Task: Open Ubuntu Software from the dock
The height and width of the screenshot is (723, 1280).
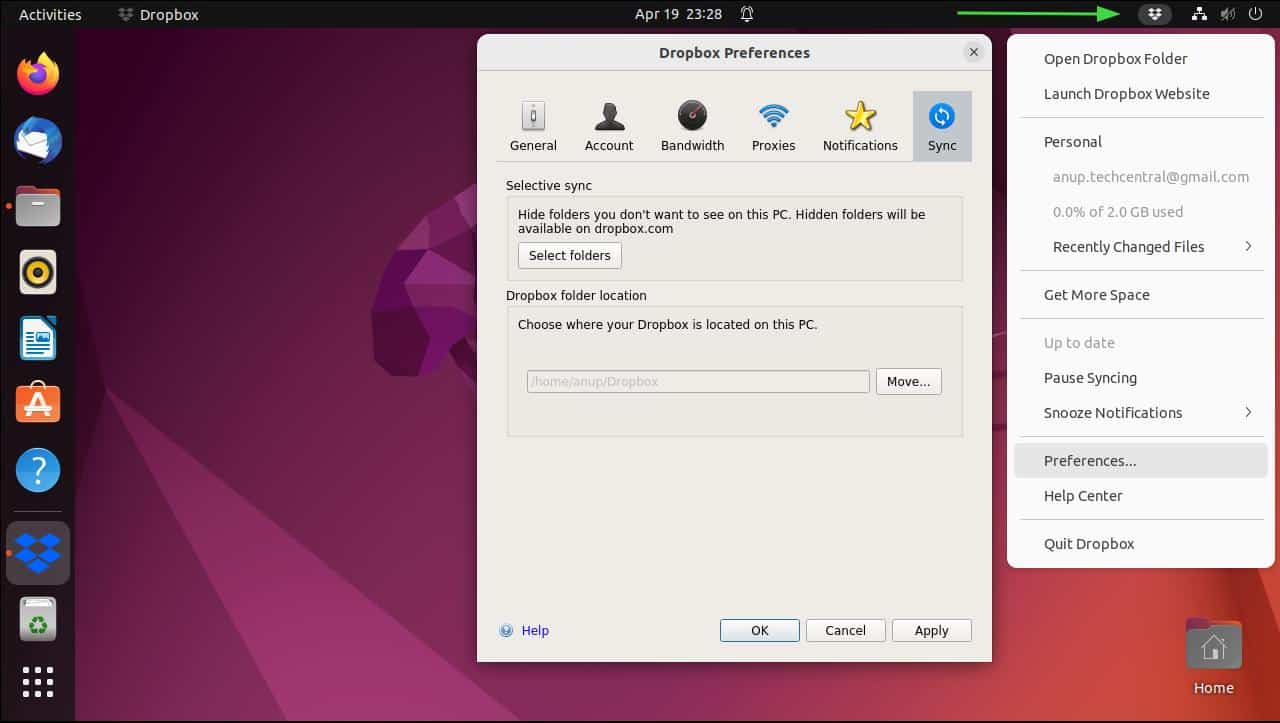Action: [38, 404]
